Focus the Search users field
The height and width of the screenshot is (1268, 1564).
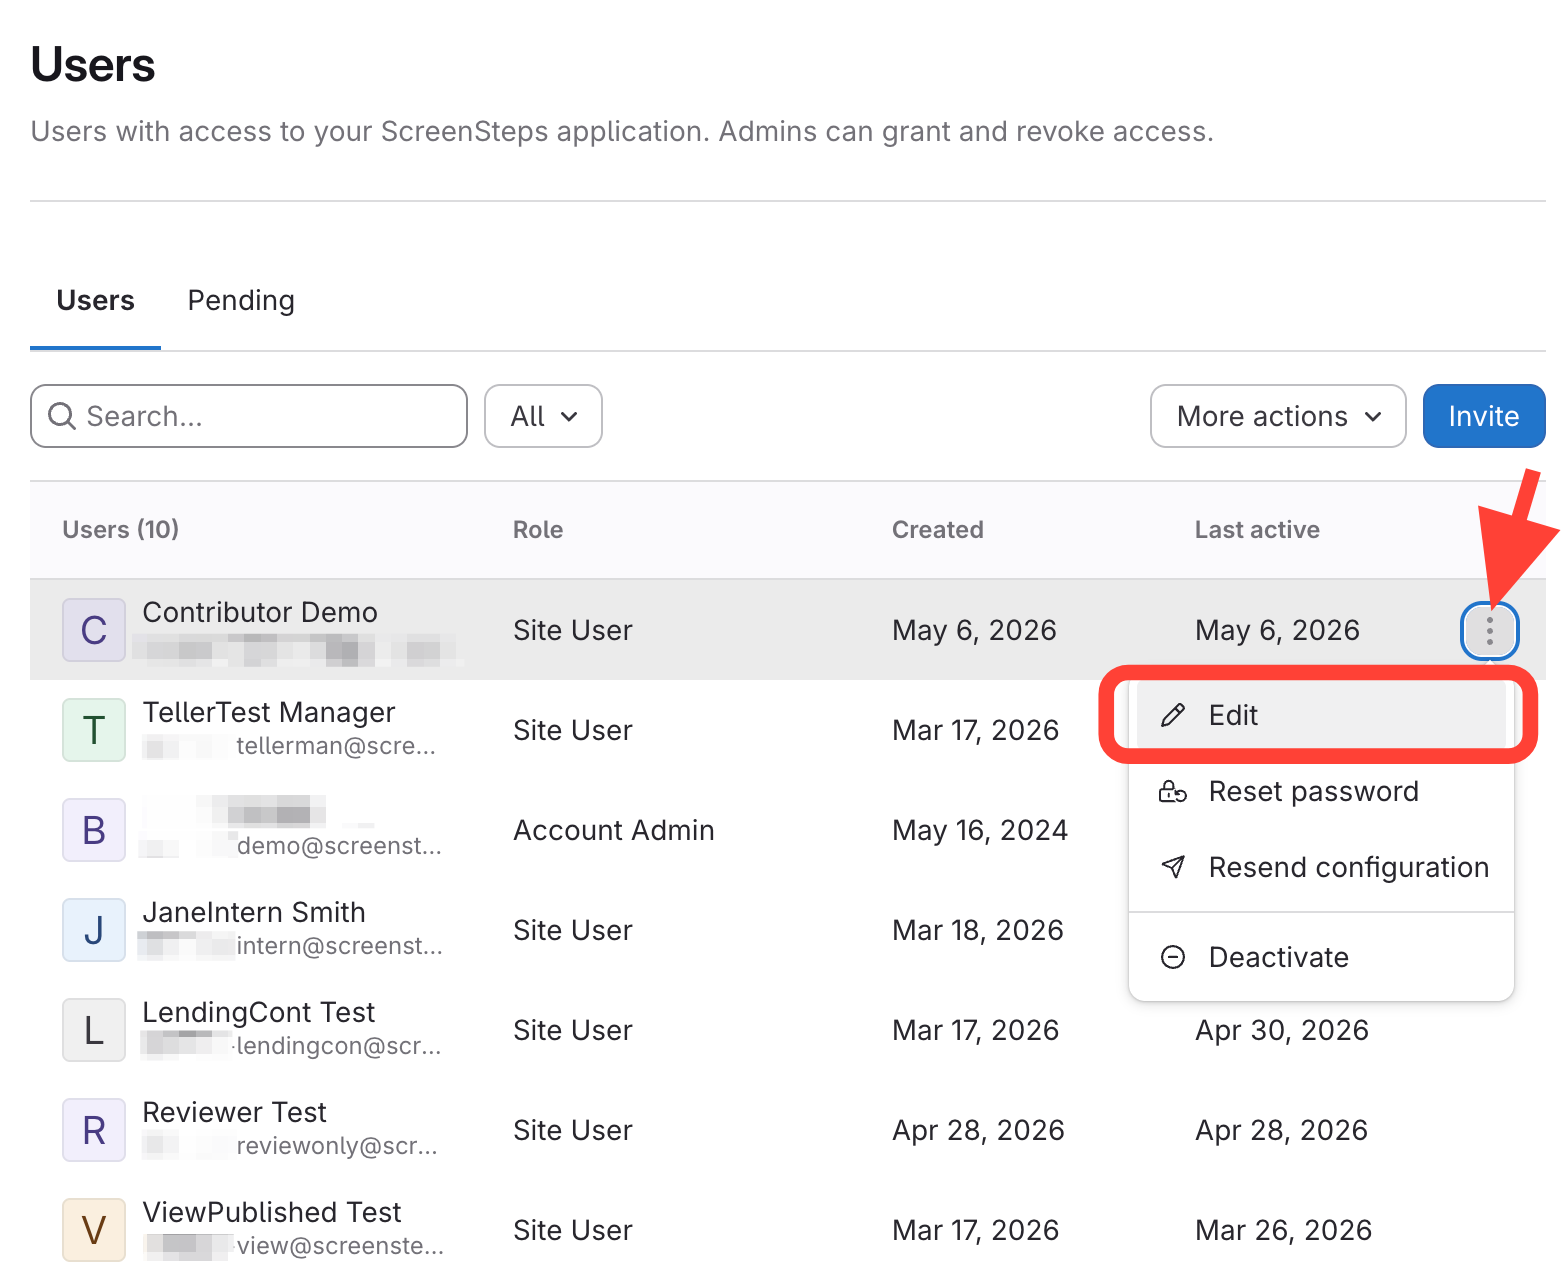pyautogui.click(x=249, y=416)
